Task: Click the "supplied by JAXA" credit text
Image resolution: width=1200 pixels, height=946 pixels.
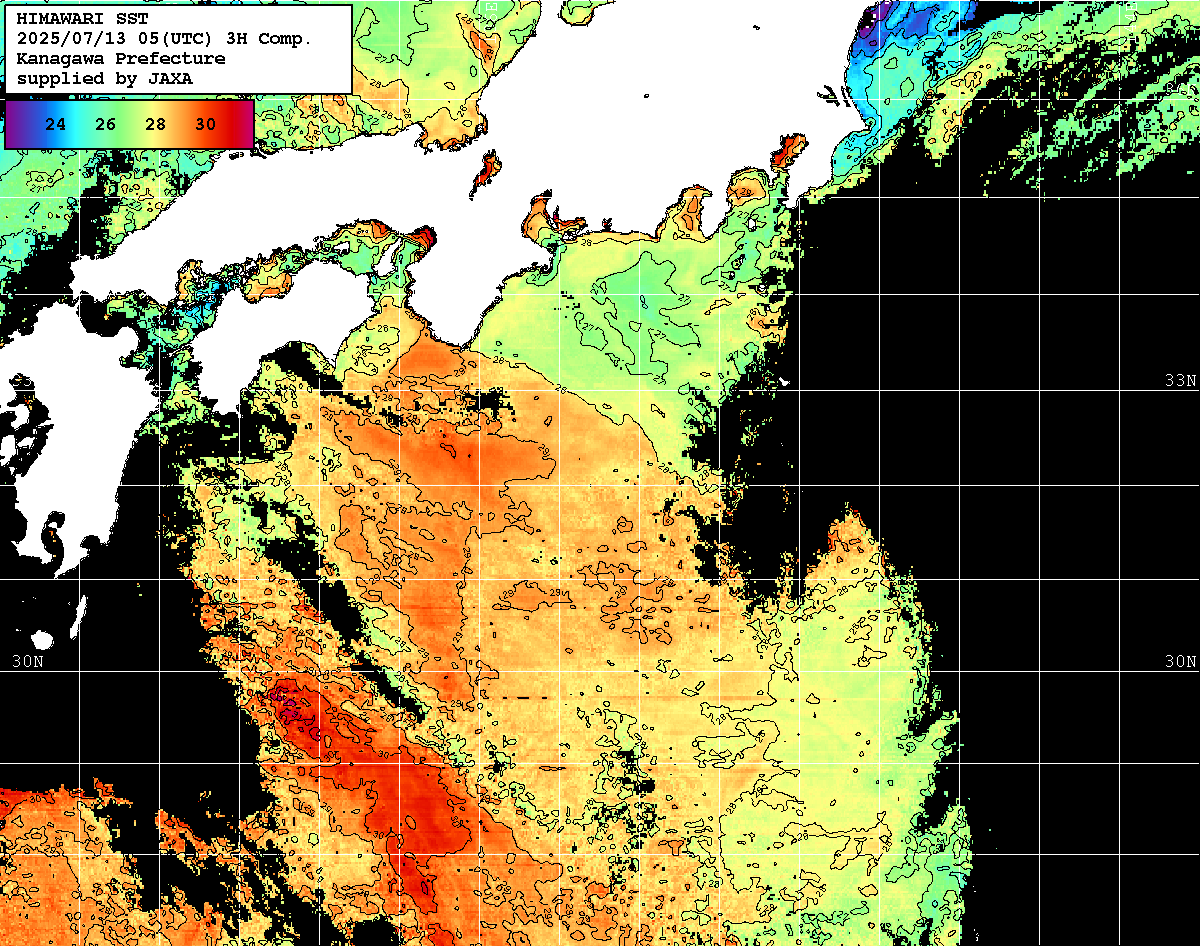Action: [105, 77]
